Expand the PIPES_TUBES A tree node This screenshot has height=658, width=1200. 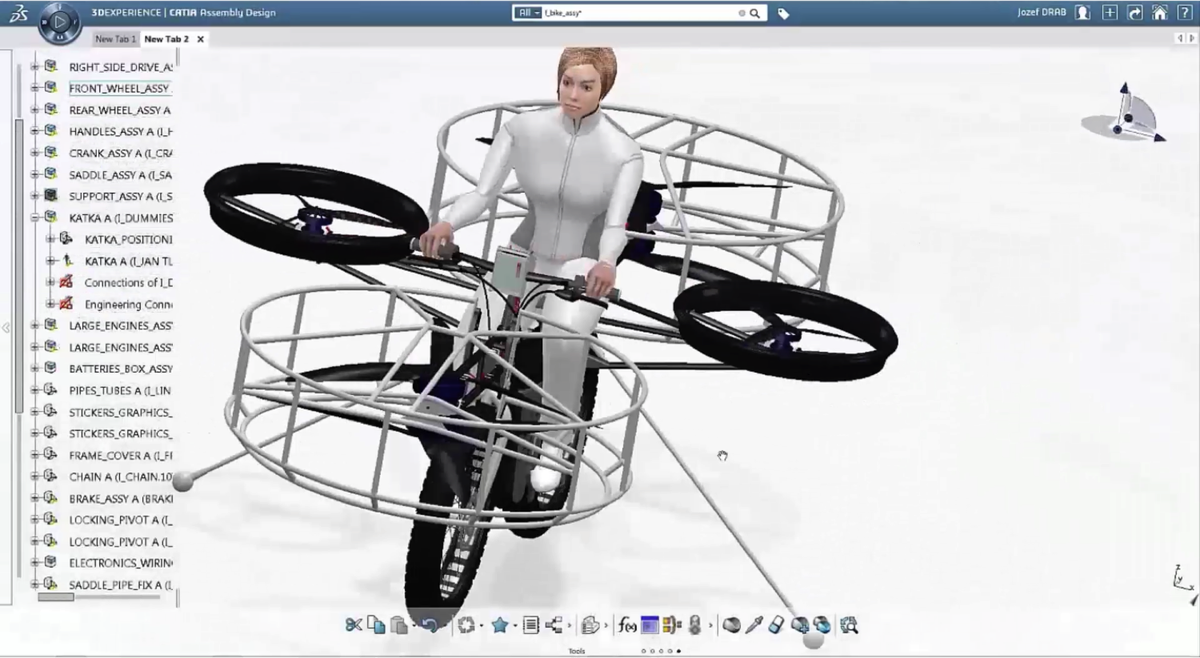(x=34, y=390)
